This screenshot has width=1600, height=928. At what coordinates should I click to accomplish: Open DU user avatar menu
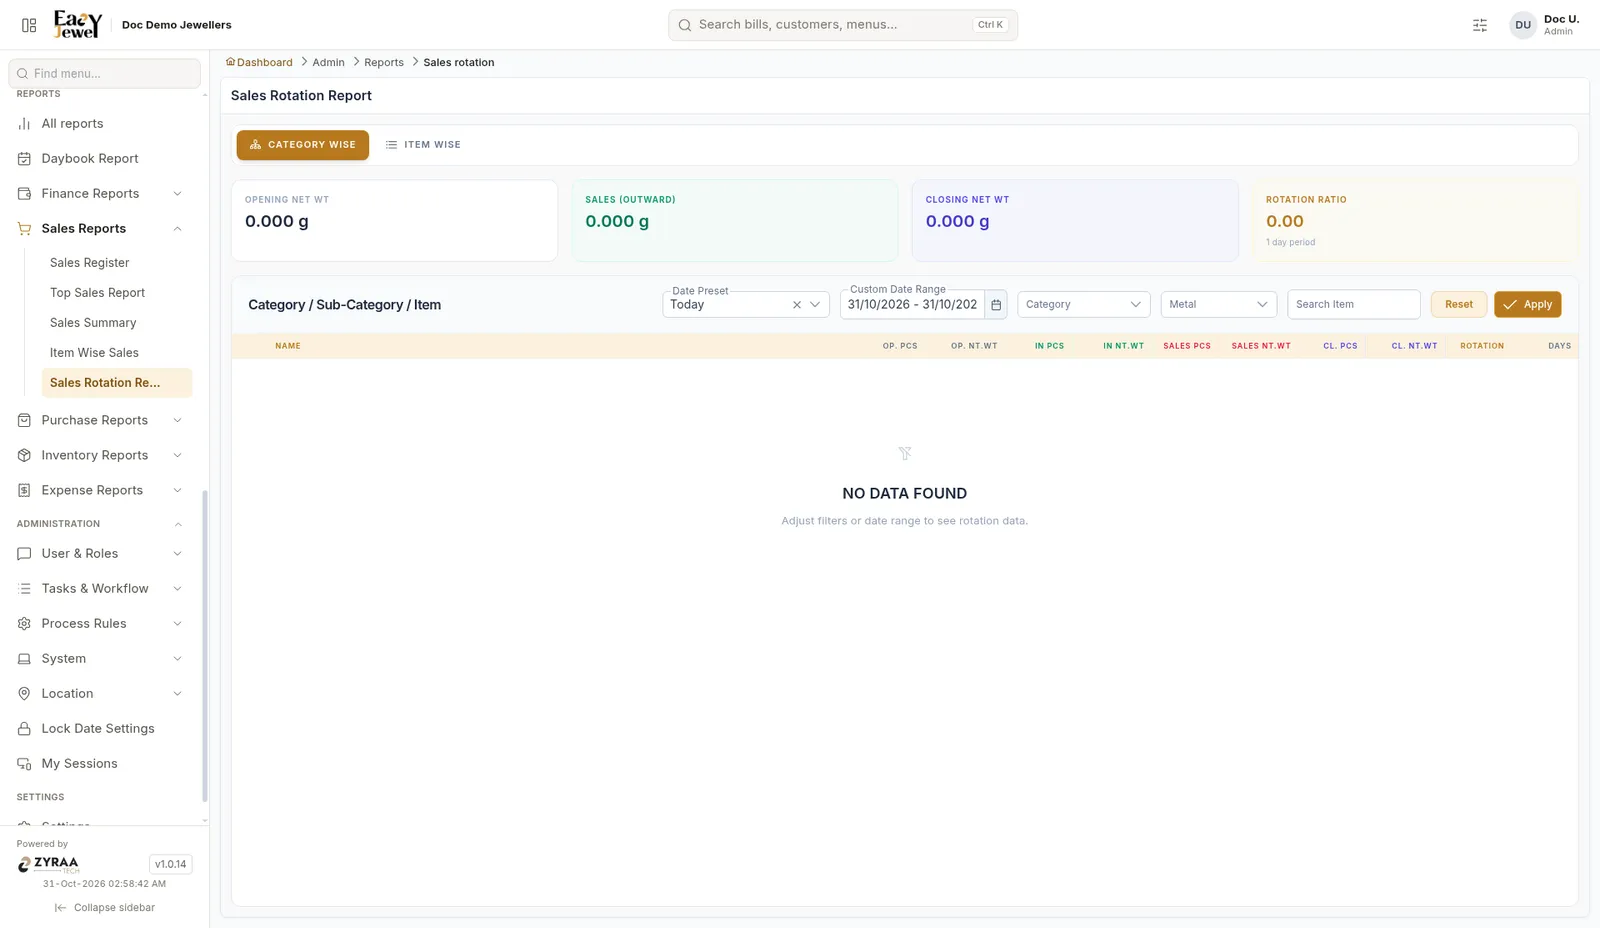[1523, 25]
